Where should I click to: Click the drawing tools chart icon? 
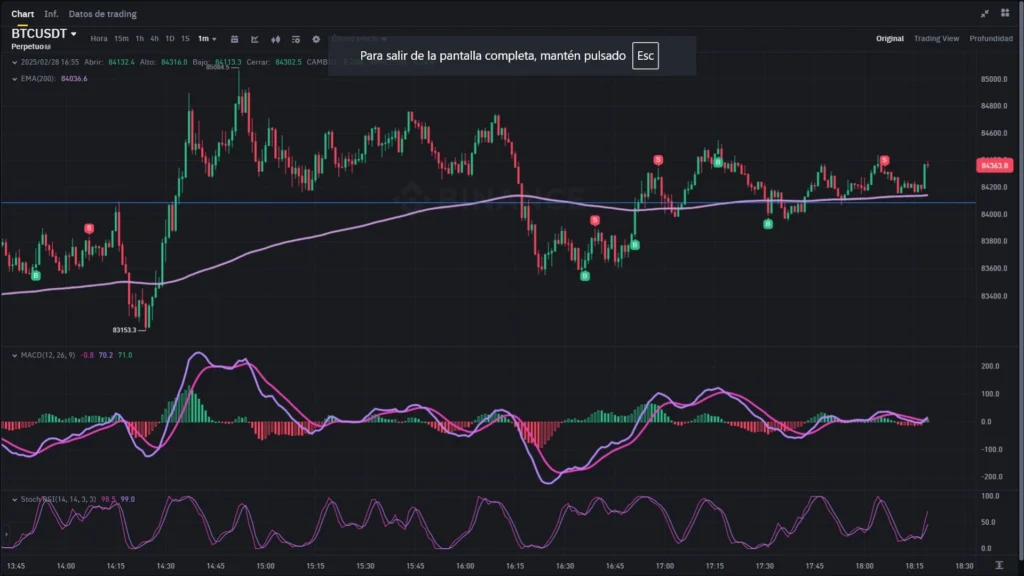(255, 39)
